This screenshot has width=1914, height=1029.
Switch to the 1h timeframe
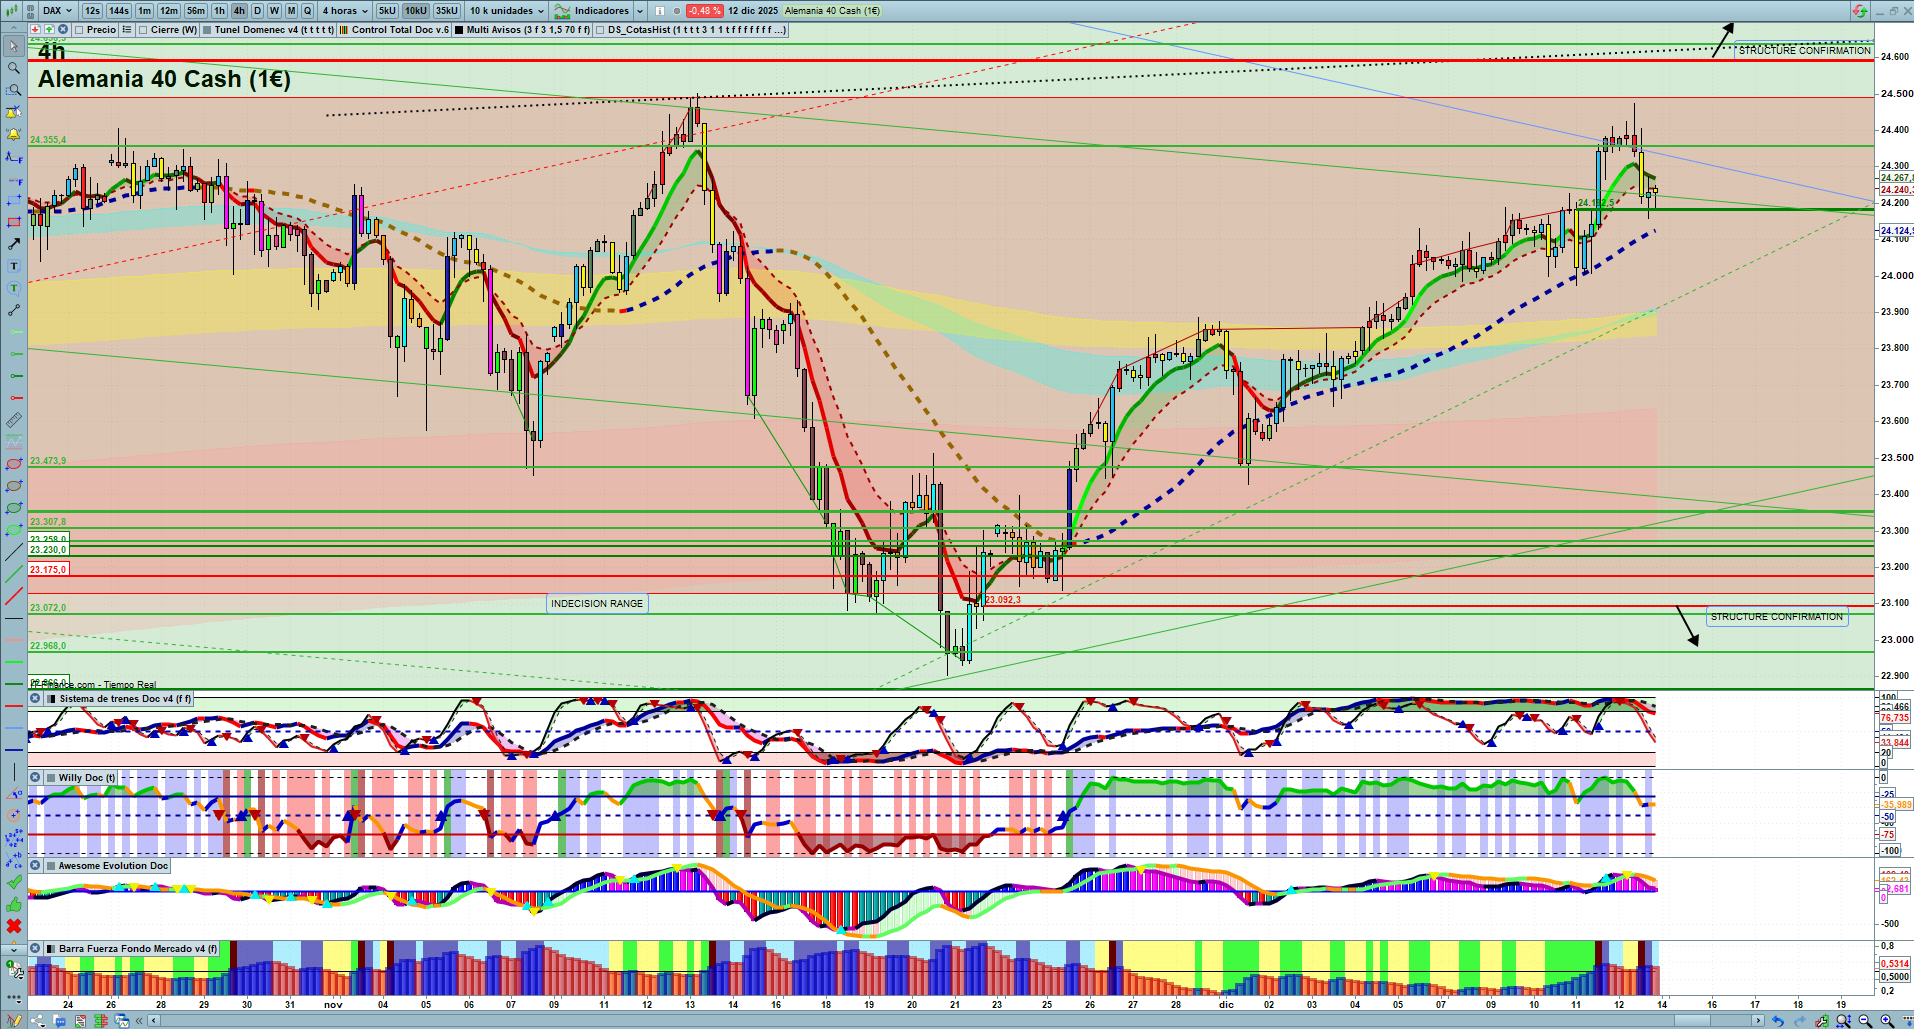219,11
